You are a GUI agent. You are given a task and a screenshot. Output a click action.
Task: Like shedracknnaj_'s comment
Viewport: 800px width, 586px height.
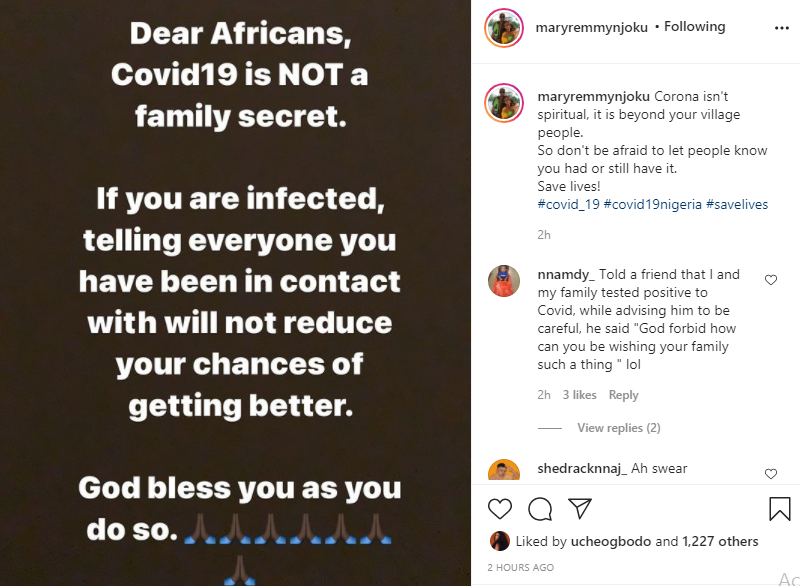pyautogui.click(x=771, y=473)
